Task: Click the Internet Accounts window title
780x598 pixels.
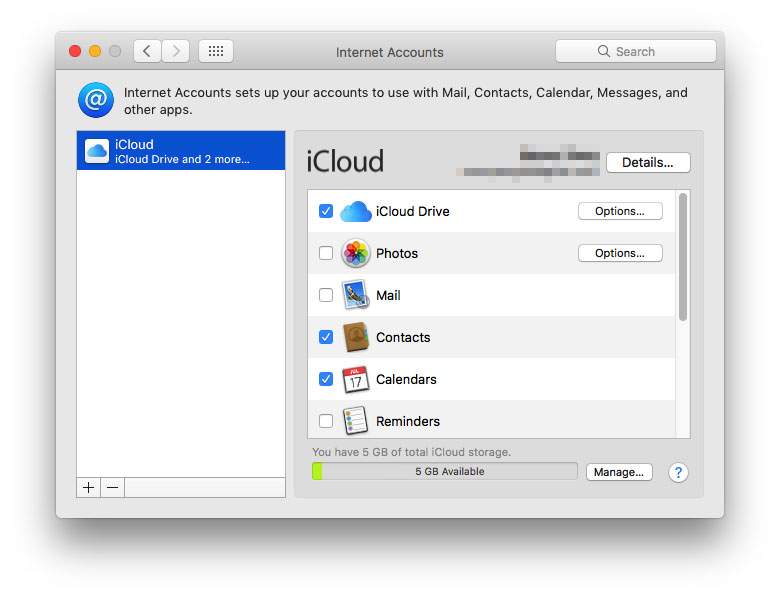Action: 390,52
